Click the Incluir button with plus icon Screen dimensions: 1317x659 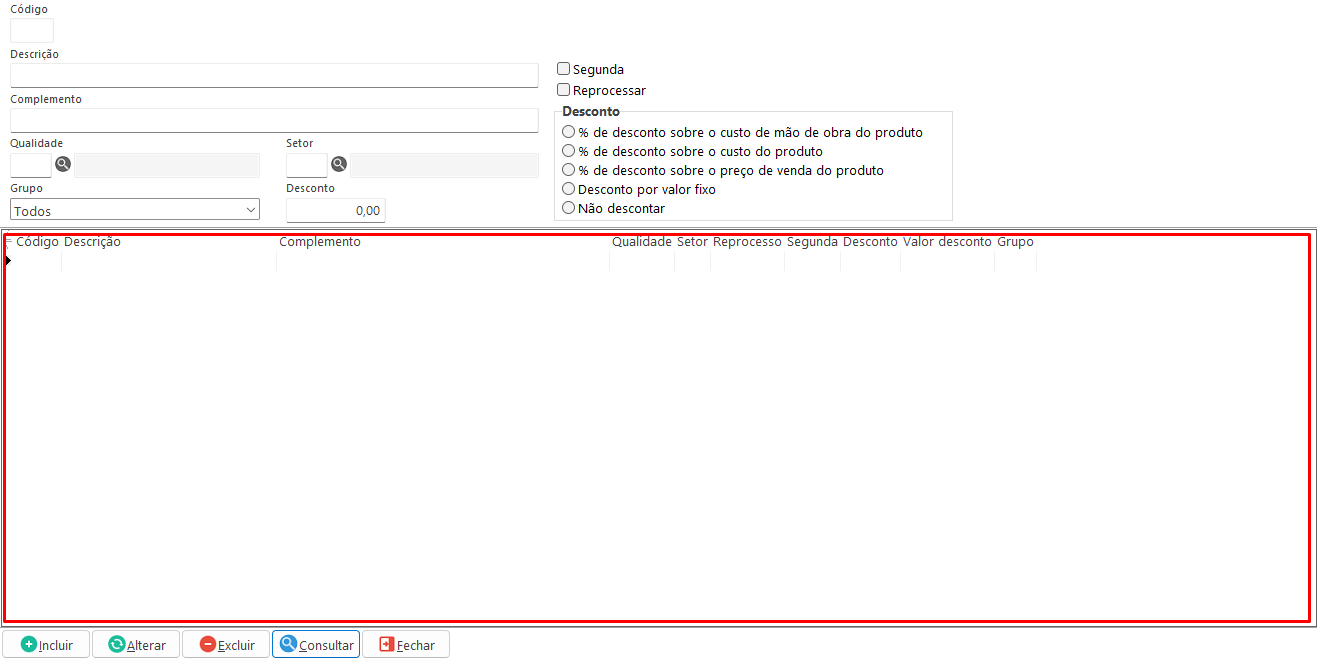46,644
